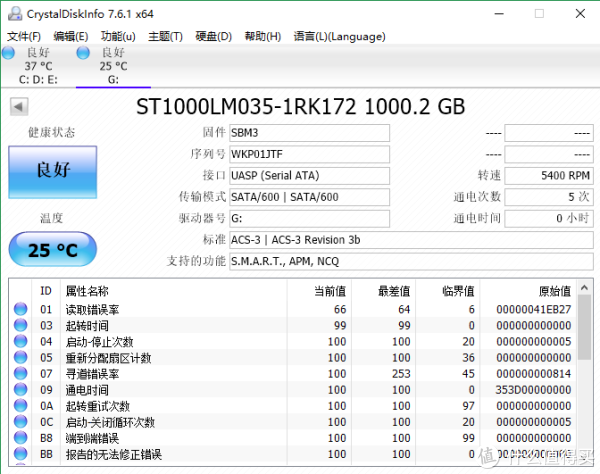
Task: Open the 硬盘(D) menu
Action: coord(214,37)
